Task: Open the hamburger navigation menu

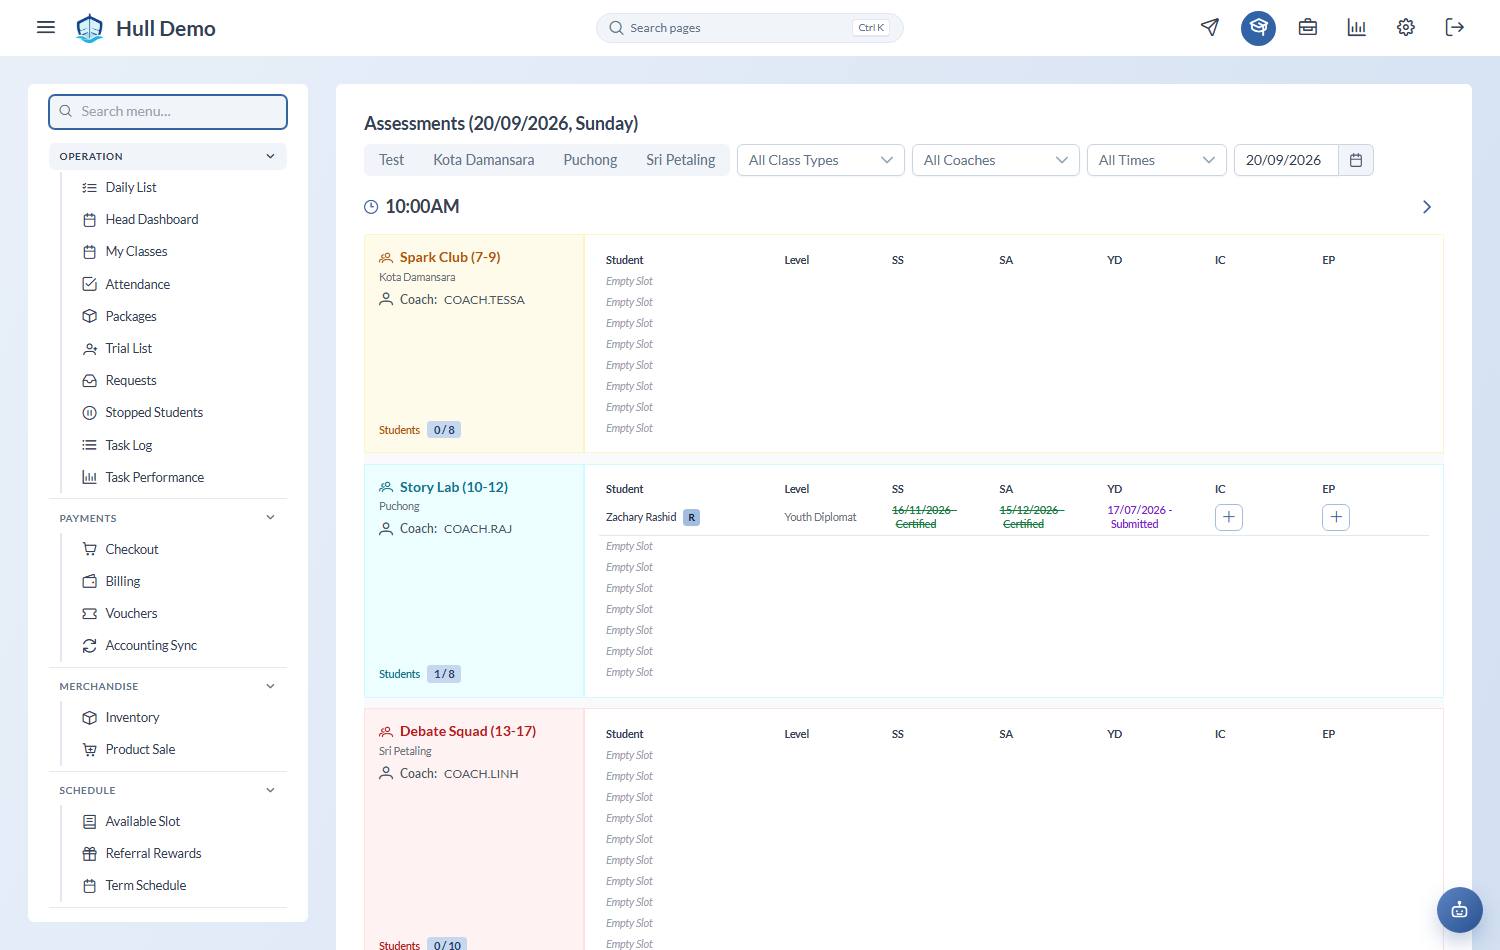Action: coord(46,27)
